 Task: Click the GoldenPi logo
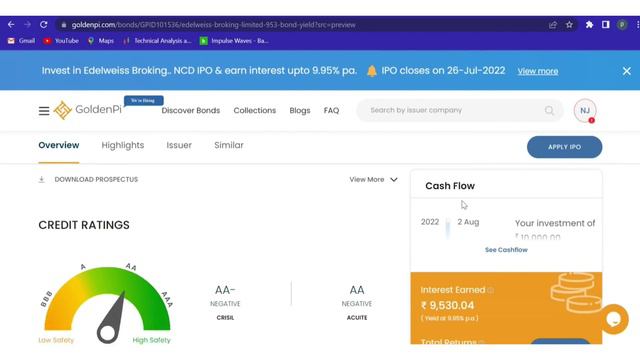click(x=88, y=110)
